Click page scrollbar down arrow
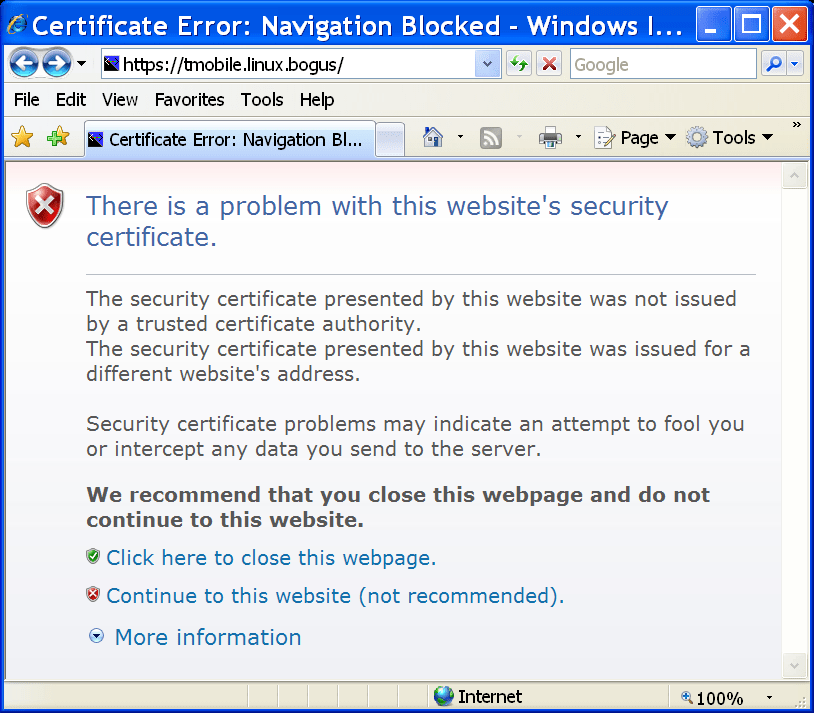The height and width of the screenshot is (713, 814). pyautogui.click(x=794, y=665)
